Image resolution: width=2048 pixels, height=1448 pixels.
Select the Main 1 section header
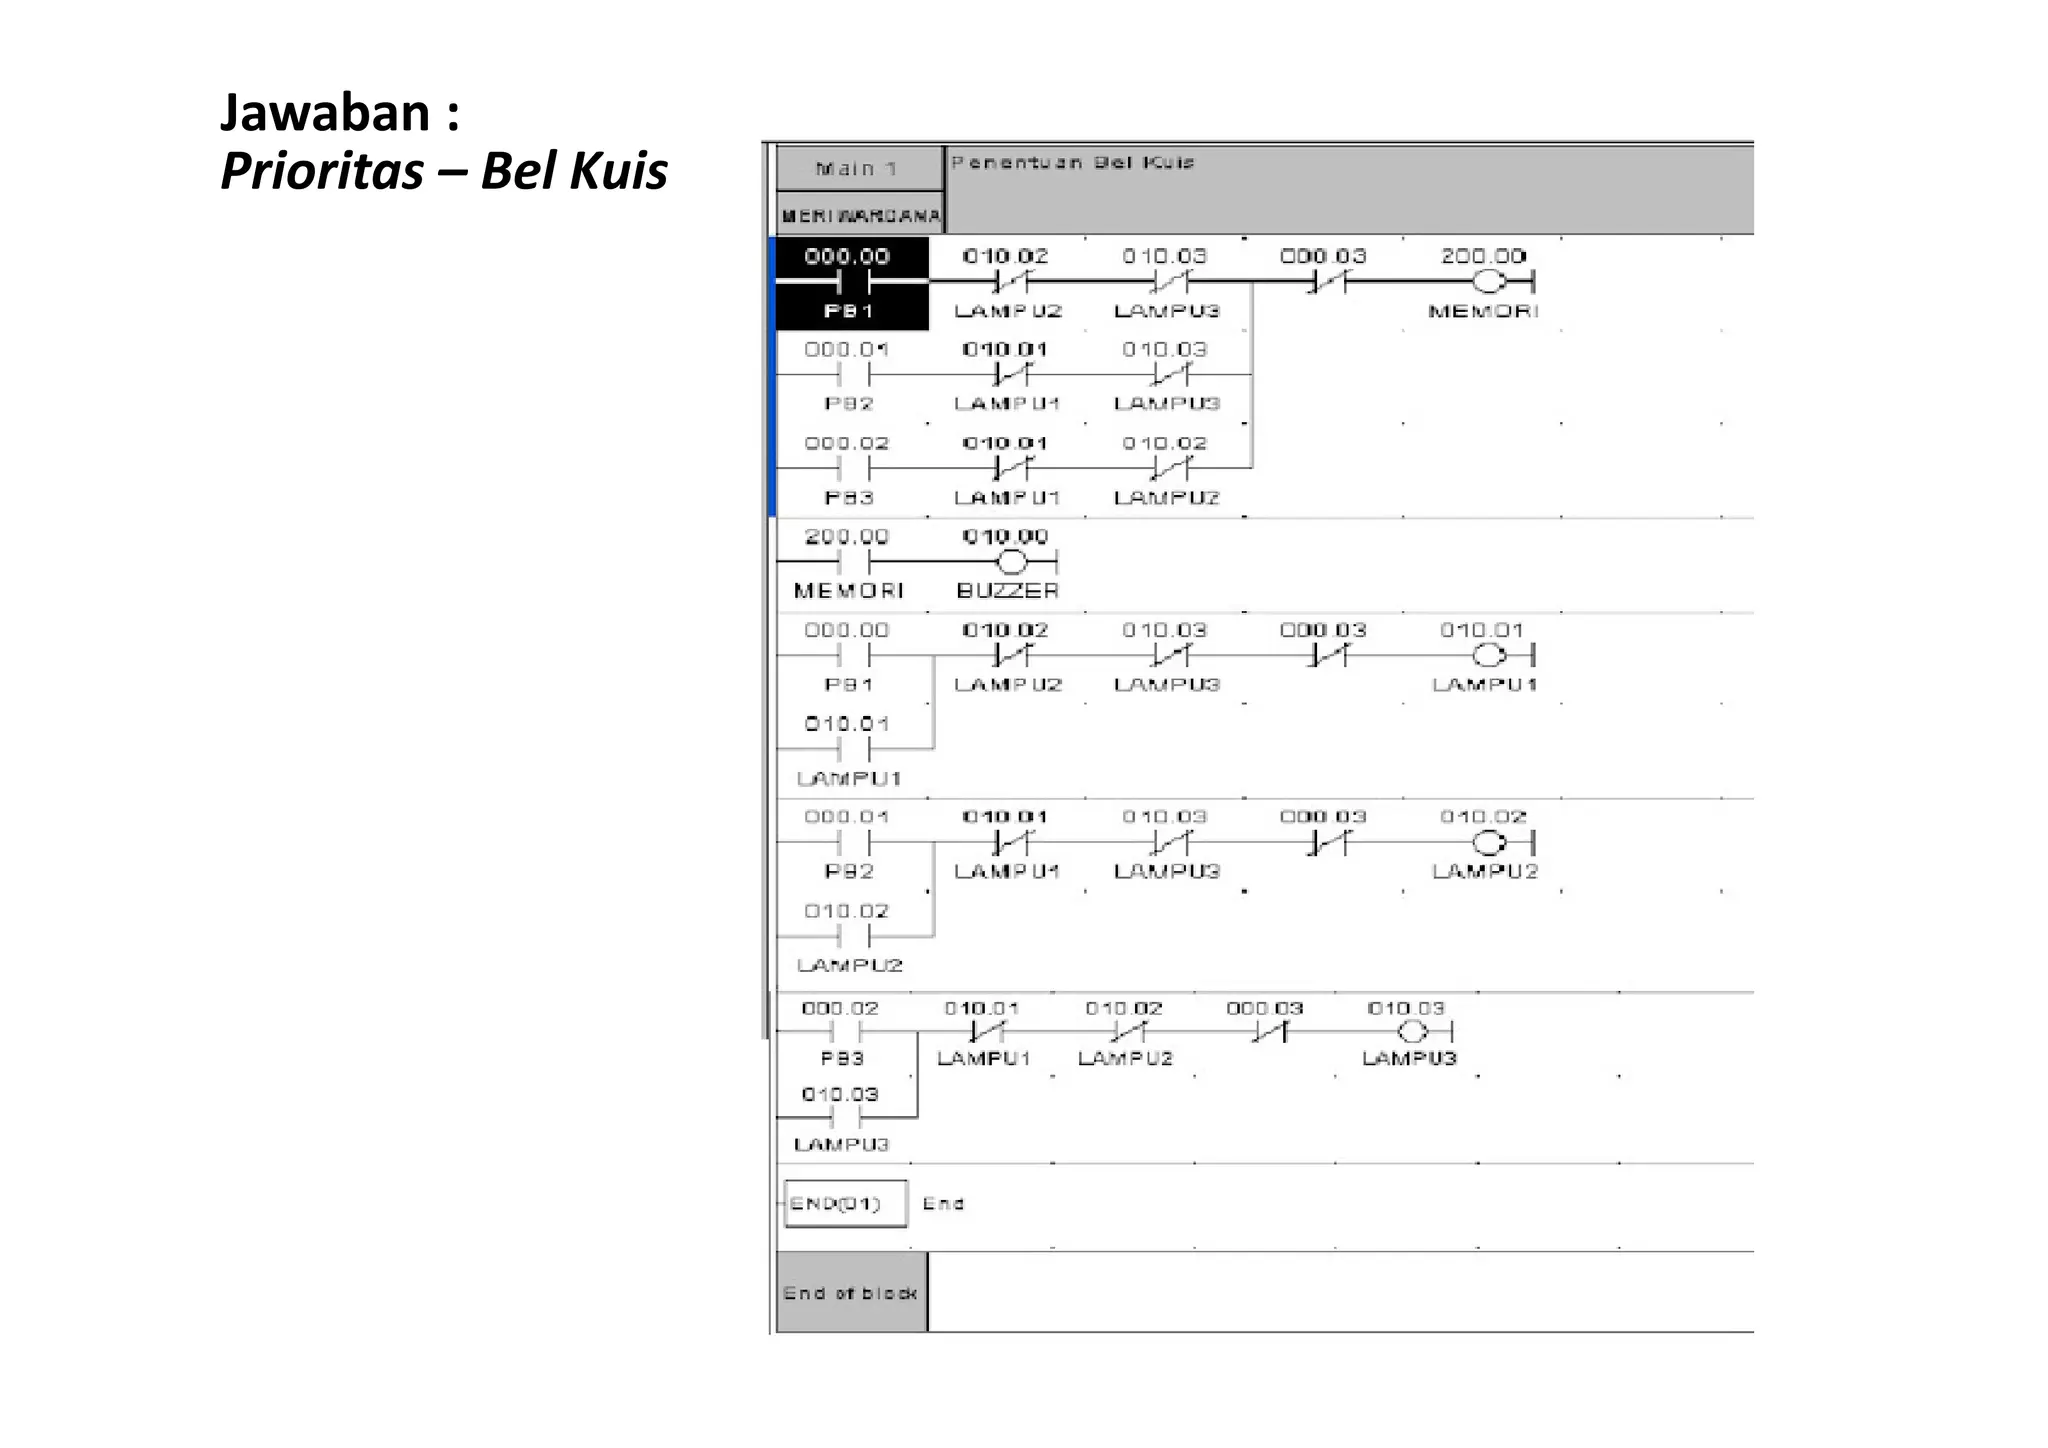click(x=859, y=169)
